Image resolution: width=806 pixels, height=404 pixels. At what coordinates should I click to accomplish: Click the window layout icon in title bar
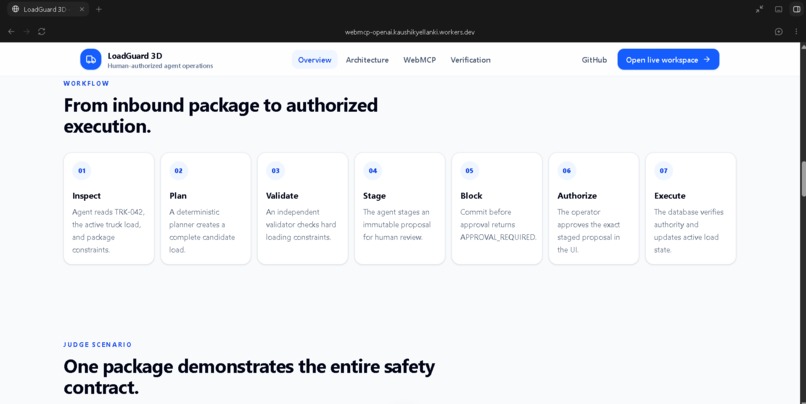[x=779, y=9]
